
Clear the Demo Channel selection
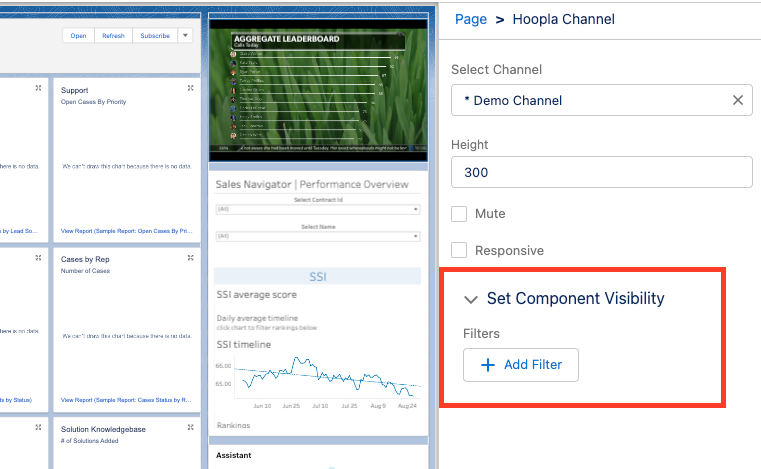coord(737,100)
